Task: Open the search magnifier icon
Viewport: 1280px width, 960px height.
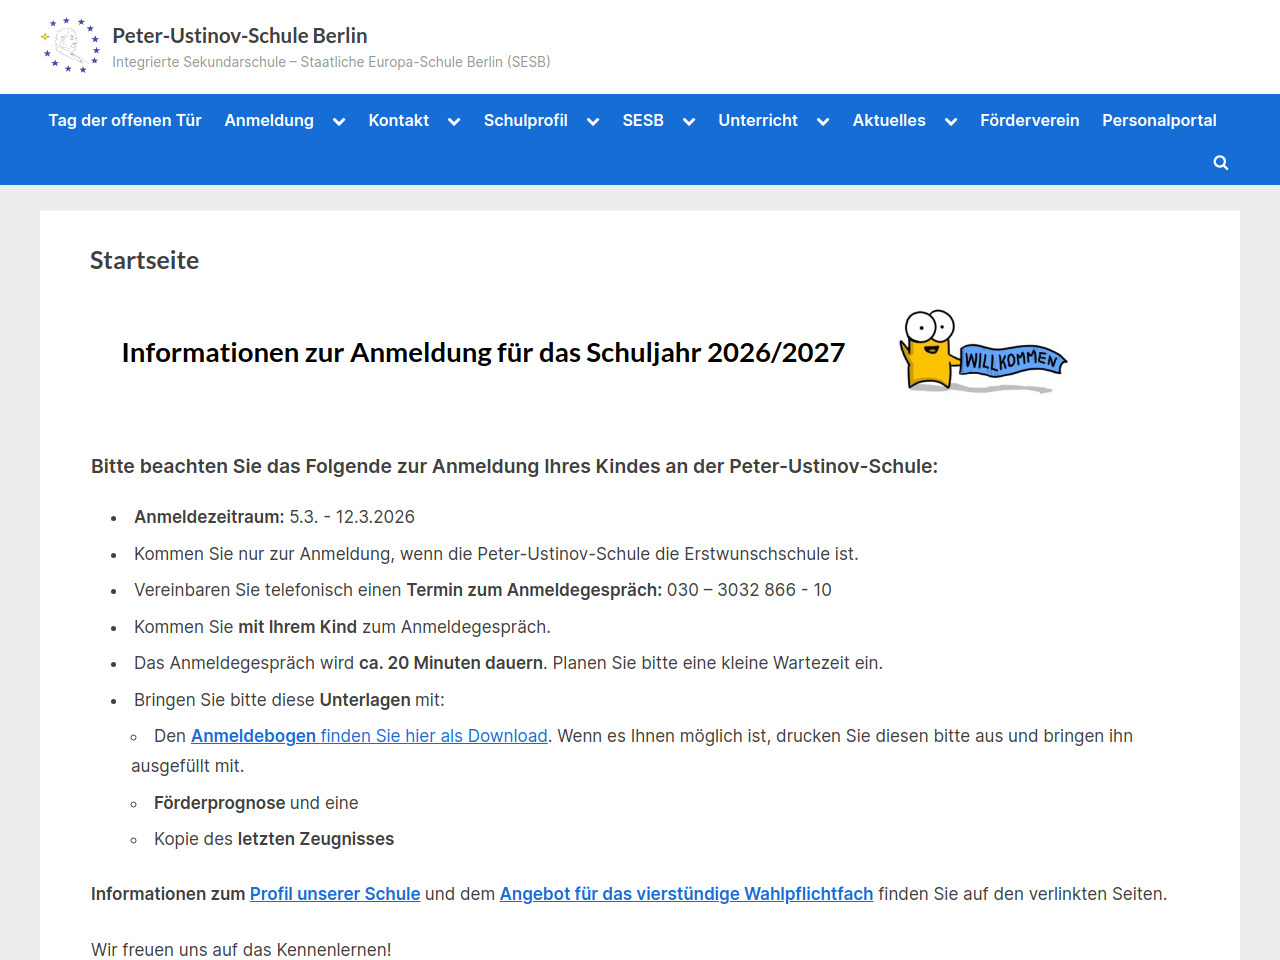Action: tap(1220, 163)
